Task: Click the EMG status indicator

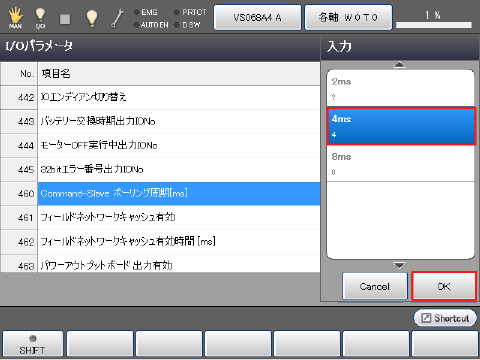Action: [x=145, y=12]
